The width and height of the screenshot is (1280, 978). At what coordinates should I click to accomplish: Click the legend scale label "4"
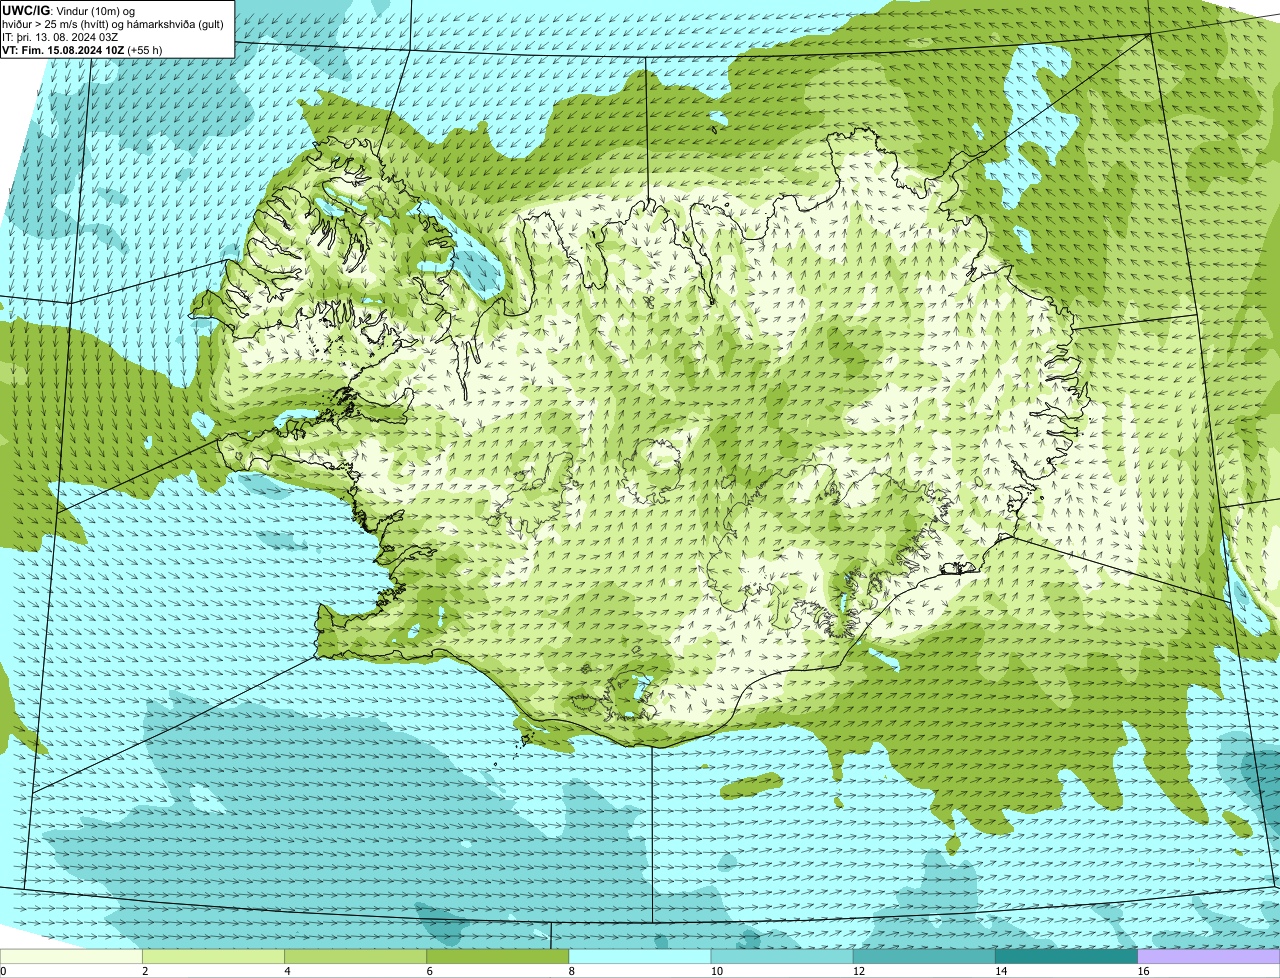pyautogui.click(x=287, y=971)
